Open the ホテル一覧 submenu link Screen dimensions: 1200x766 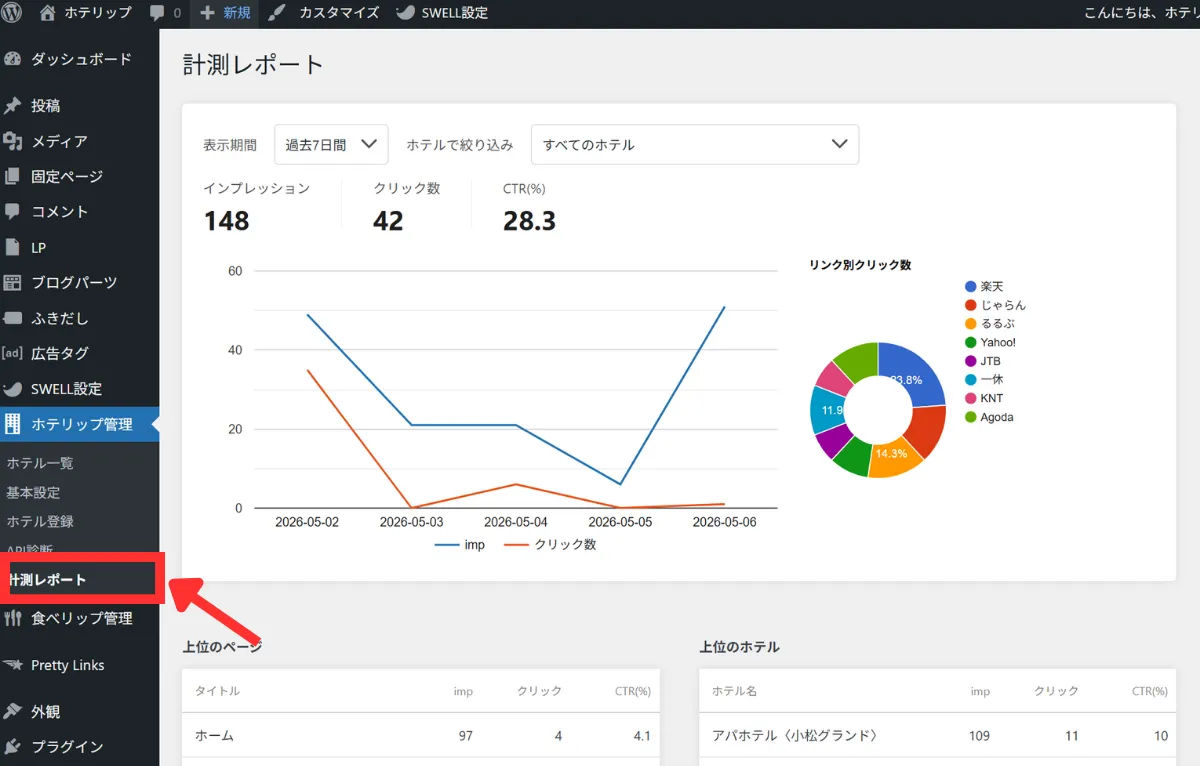40,463
